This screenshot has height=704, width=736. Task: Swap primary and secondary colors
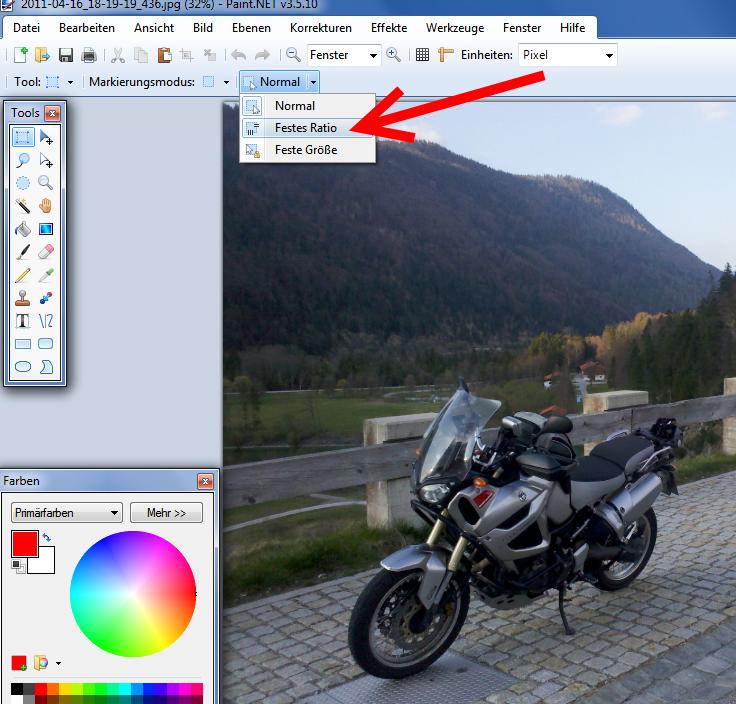[47, 538]
